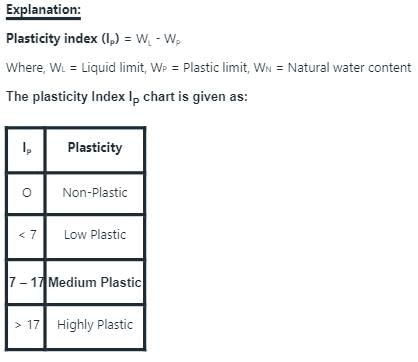Click the Low Plastic table cell

click(95, 236)
